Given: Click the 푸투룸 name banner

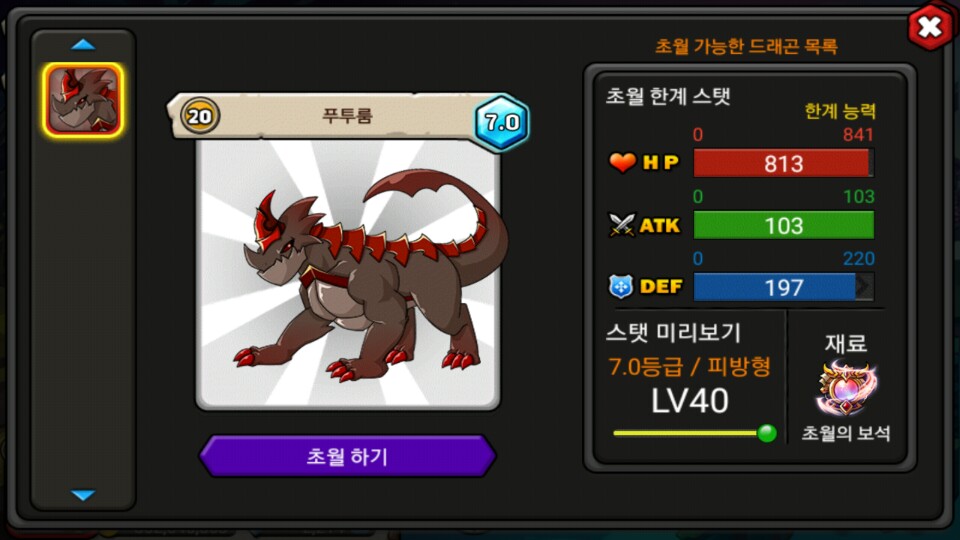Looking at the screenshot, I should [347, 116].
